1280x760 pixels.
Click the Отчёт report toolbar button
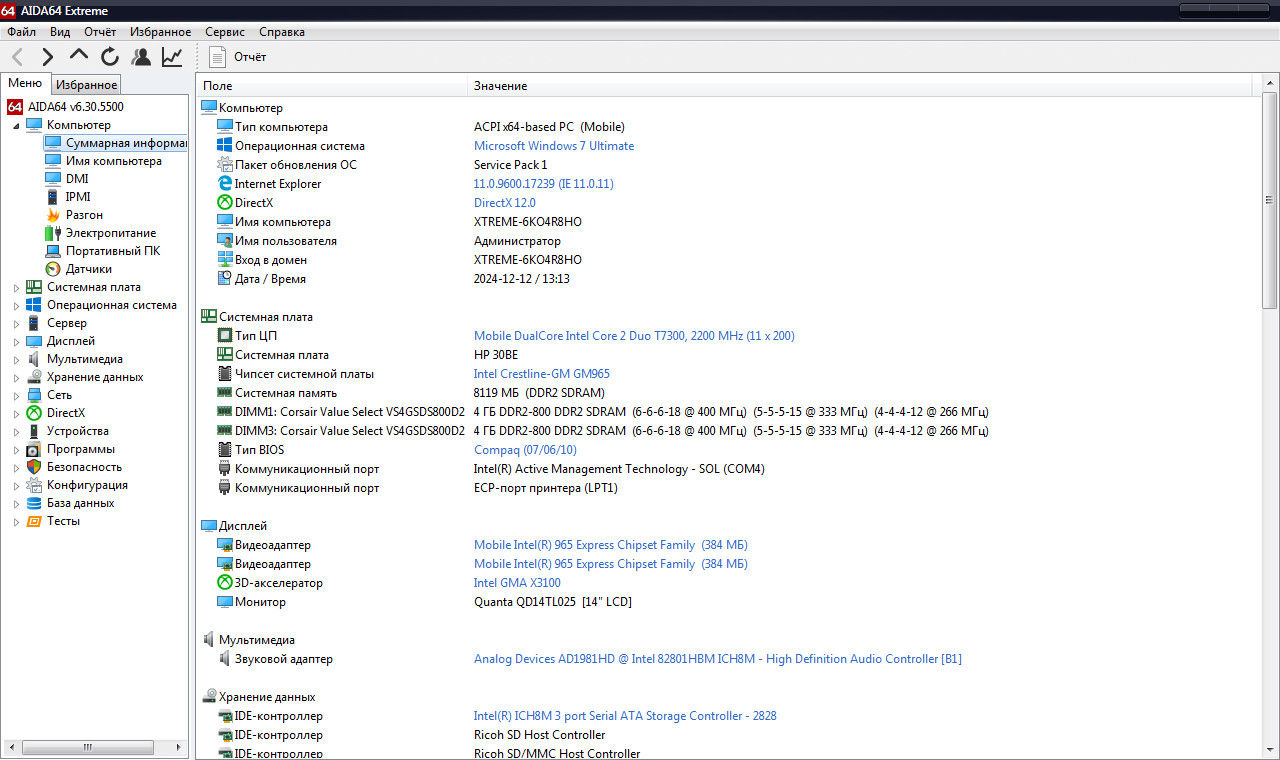(238, 57)
